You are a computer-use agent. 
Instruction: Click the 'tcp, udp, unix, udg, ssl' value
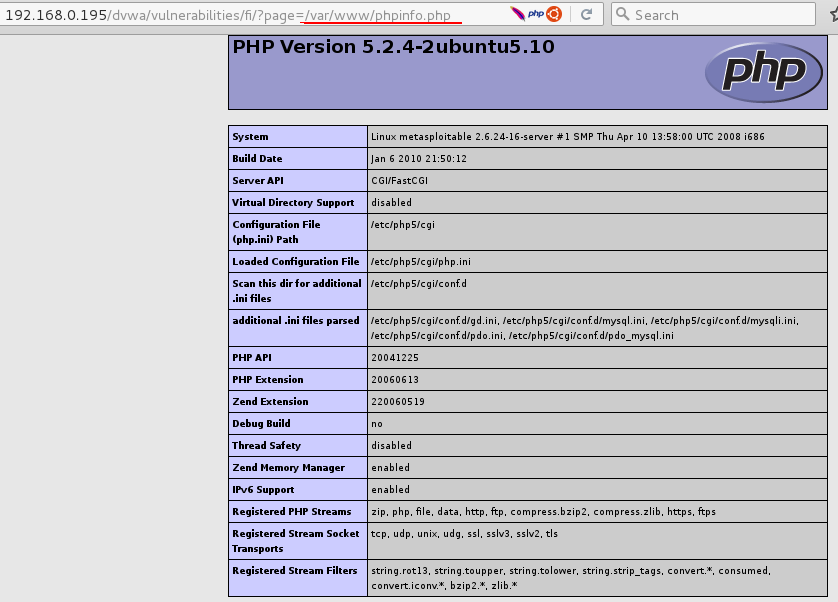tap(464, 534)
